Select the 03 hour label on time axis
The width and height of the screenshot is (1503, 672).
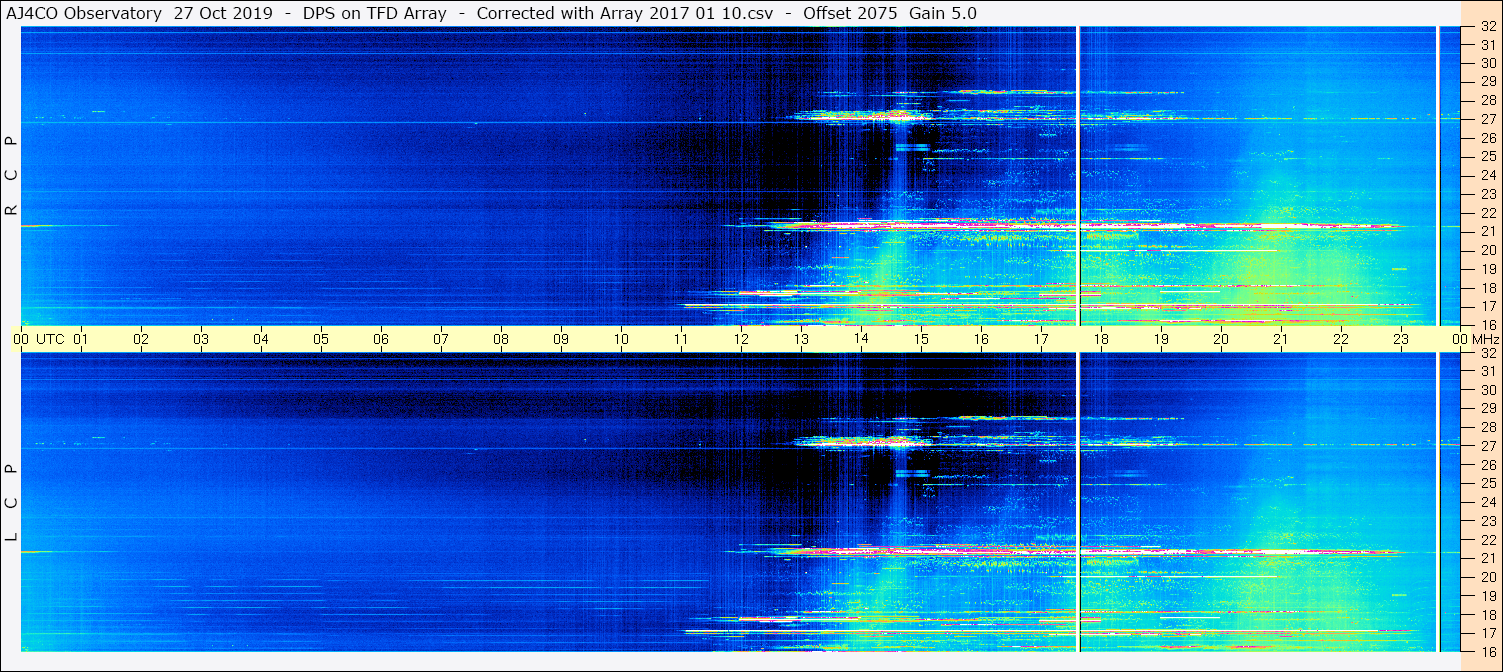coord(201,339)
